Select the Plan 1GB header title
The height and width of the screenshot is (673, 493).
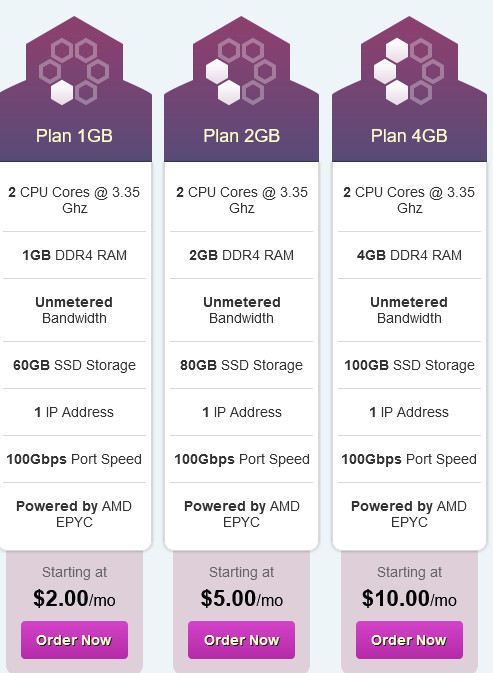point(74,136)
